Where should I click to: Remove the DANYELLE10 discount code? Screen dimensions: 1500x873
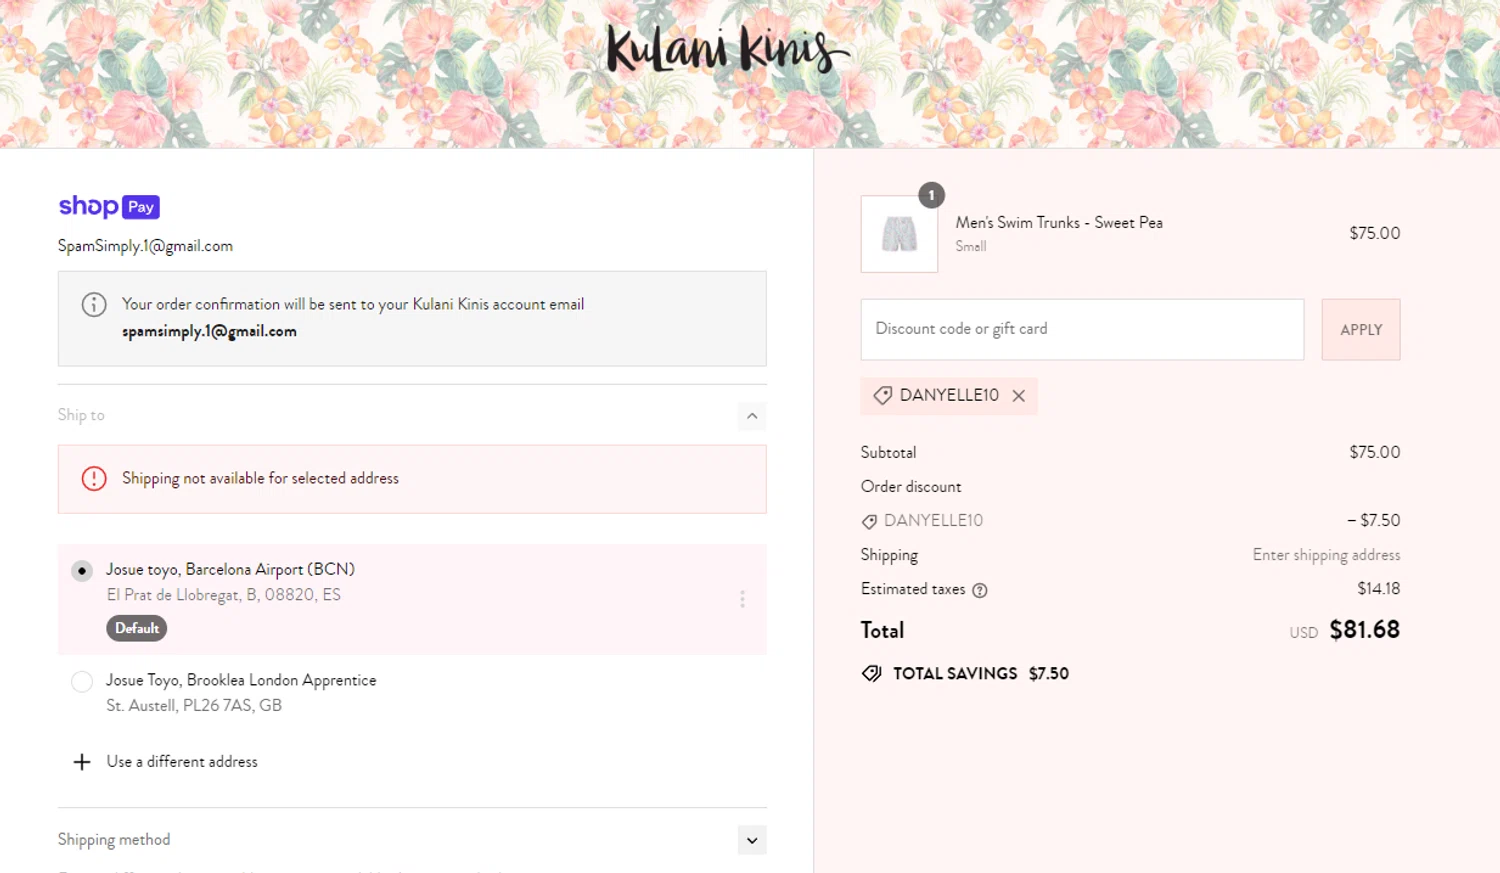coord(1018,396)
